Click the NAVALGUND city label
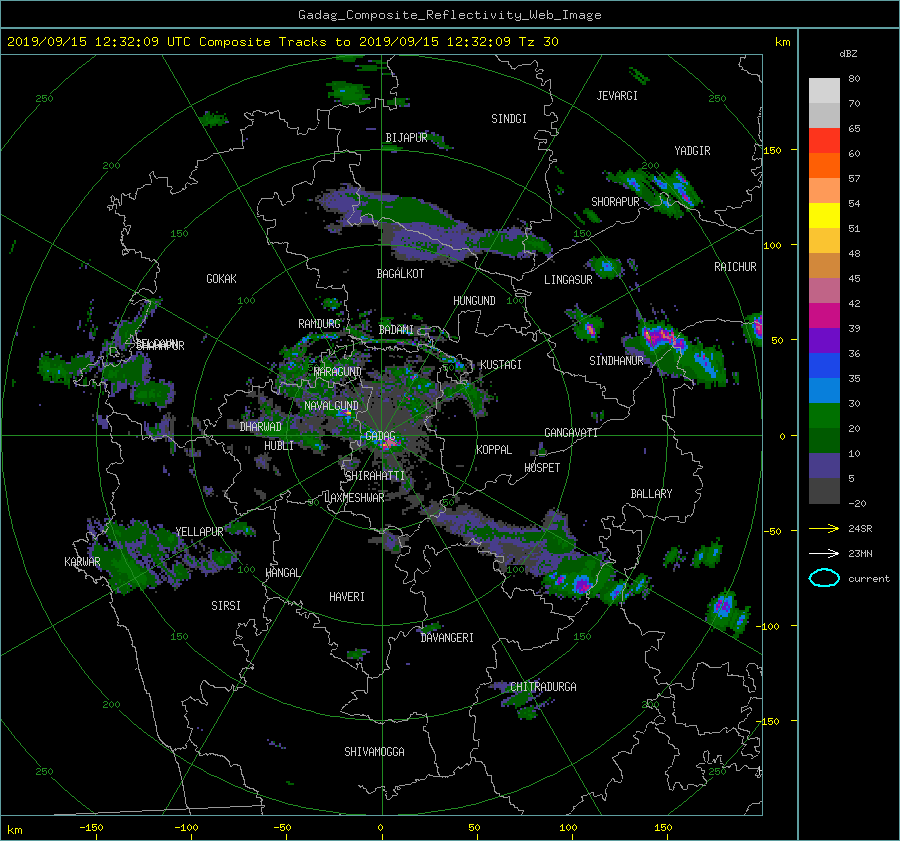Screen dimensions: 900x841 click(x=331, y=406)
